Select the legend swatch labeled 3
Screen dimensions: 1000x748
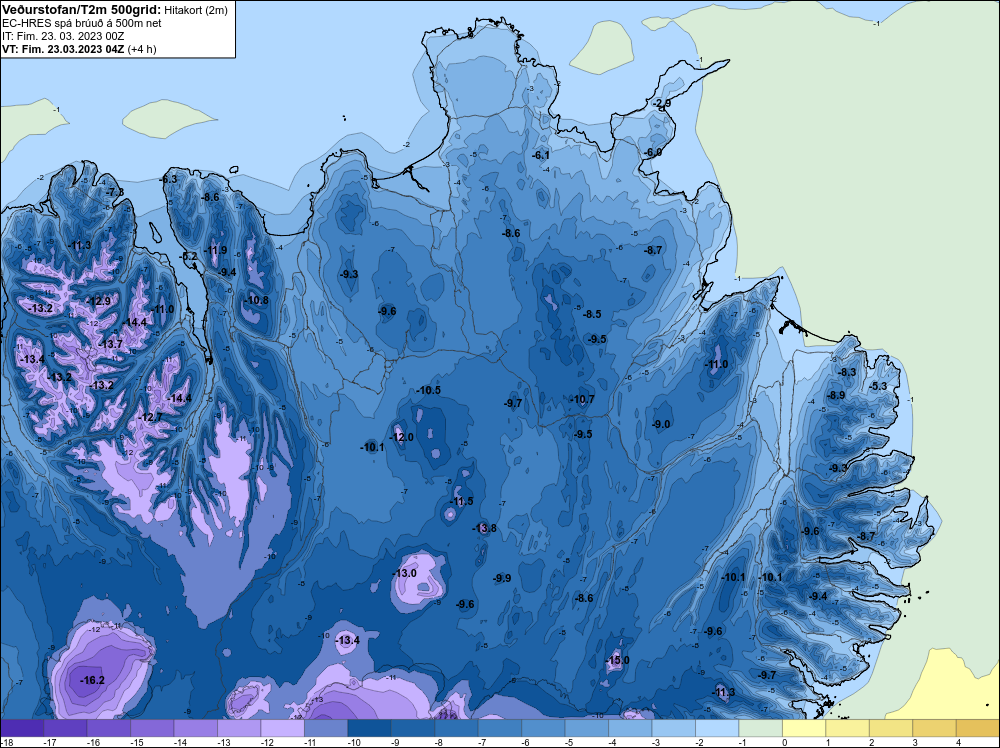pyautogui.click(x=934, y=728)
